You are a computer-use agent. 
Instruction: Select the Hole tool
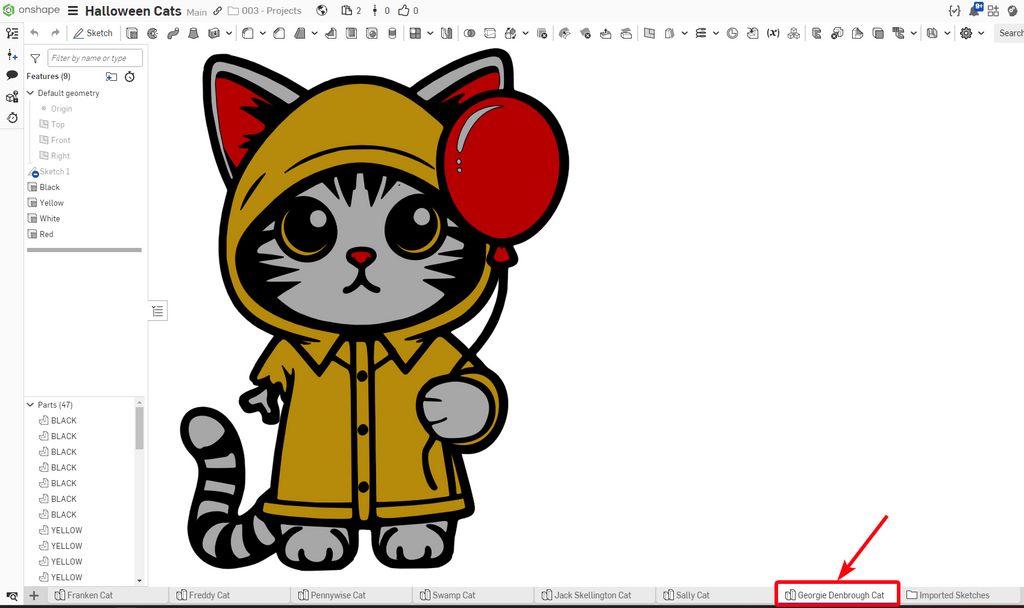pos(372,33)
